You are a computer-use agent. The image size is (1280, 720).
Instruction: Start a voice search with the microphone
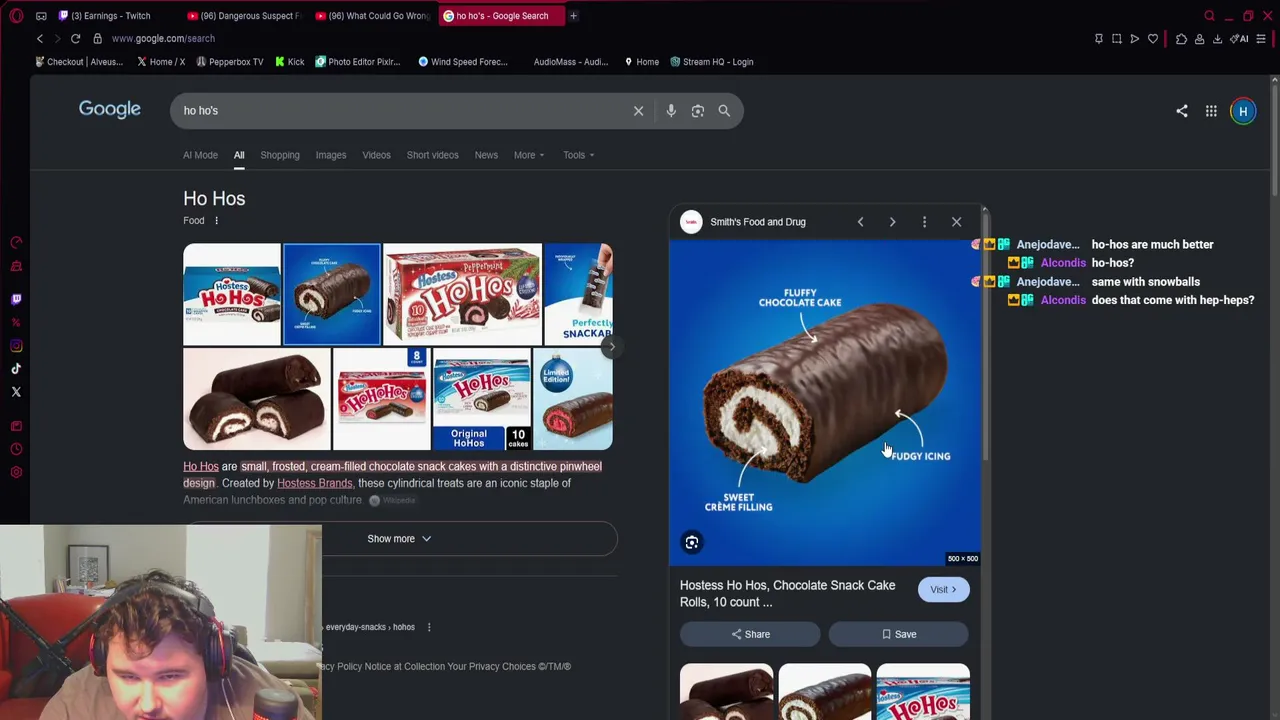671,111
